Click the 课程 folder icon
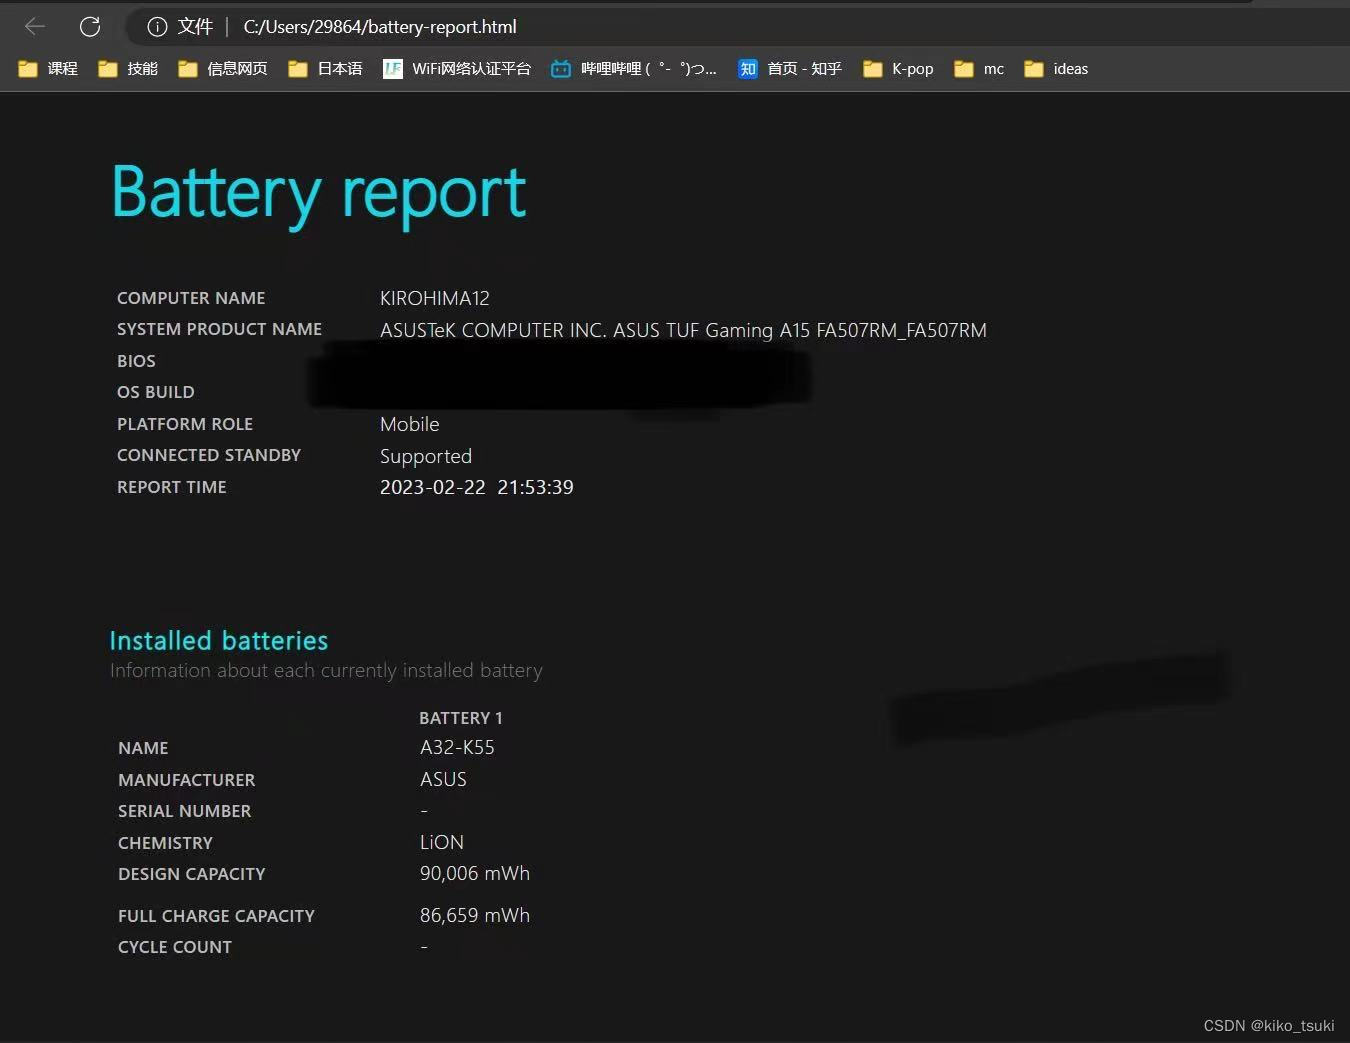 tap(27, 68)
